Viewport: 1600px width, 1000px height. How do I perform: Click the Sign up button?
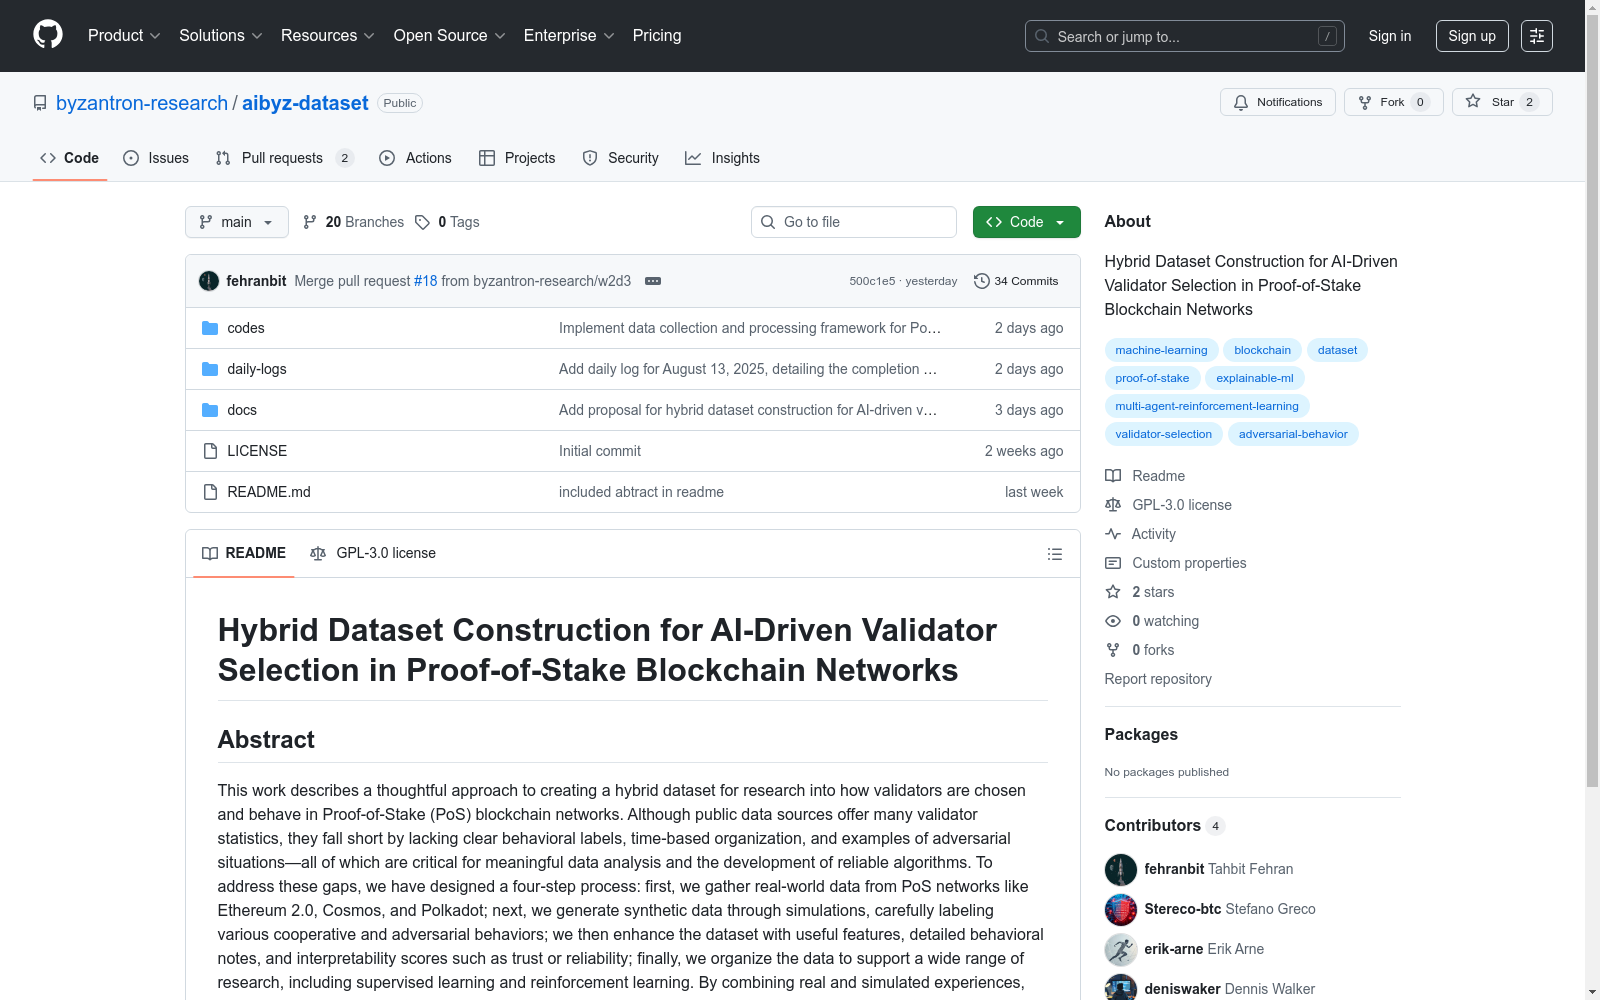1472,36
